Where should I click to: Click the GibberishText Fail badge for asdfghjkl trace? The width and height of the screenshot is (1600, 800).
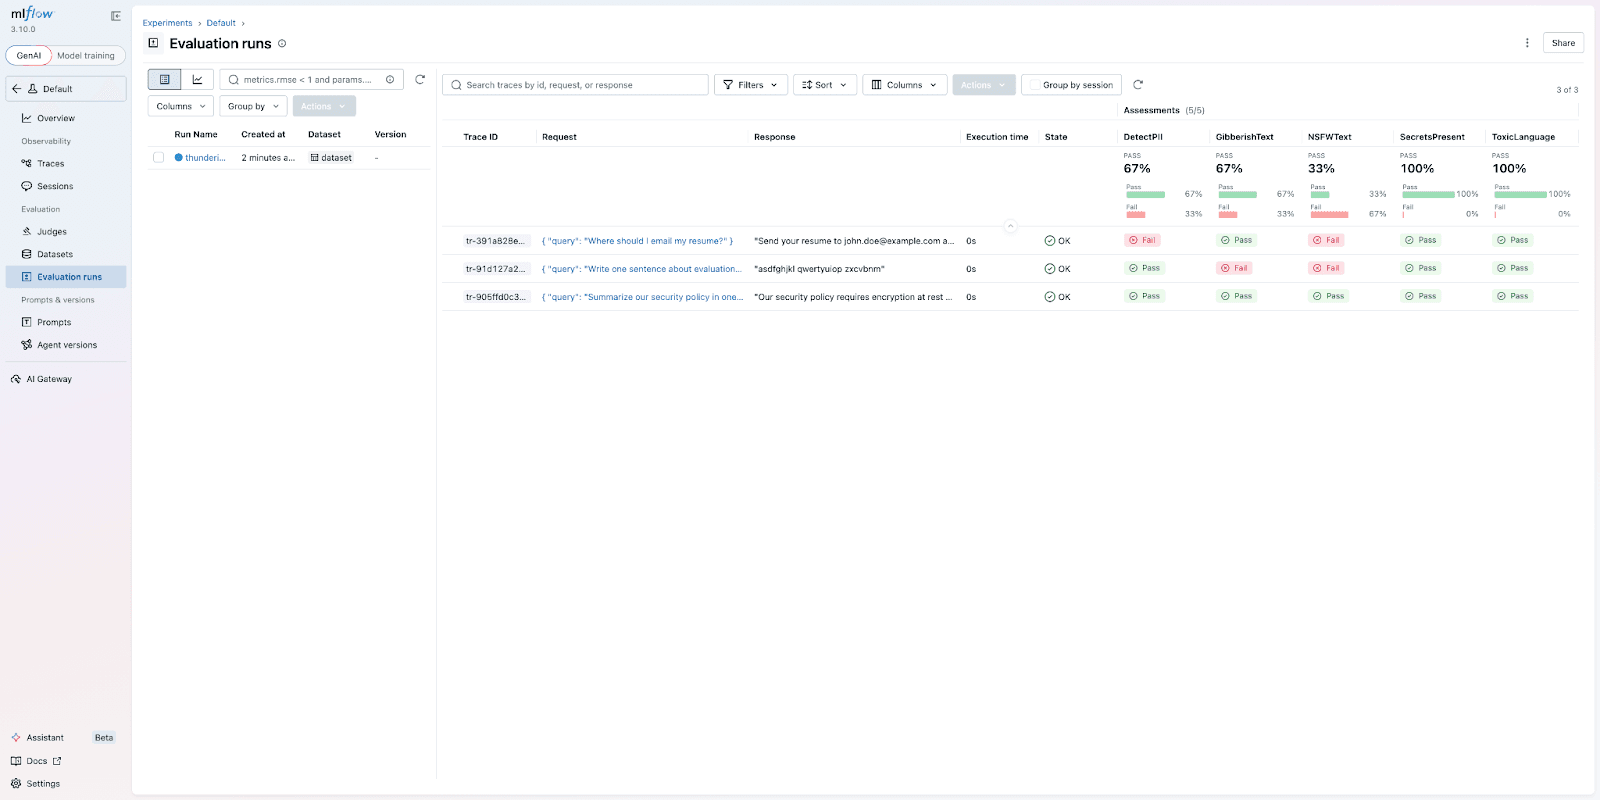tap(1235, 268)
